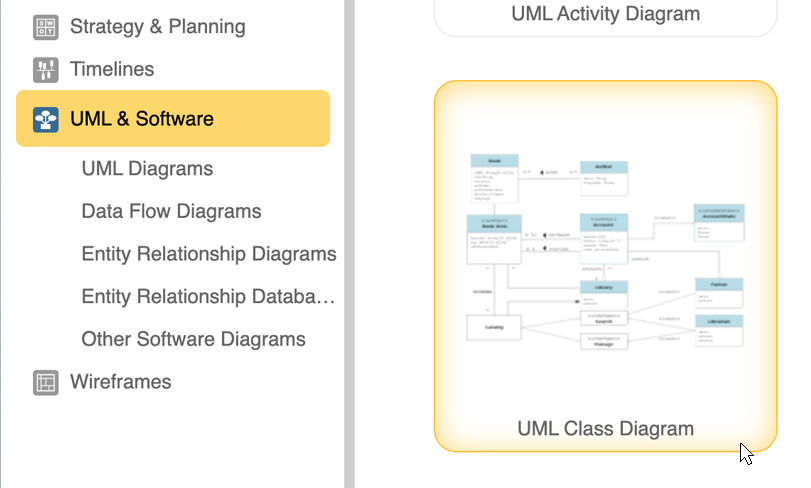Select the Entity Relationship Databa… subcategory
Image resolution: width=811 pixels, height=488 pixels.
coord(208,296)
